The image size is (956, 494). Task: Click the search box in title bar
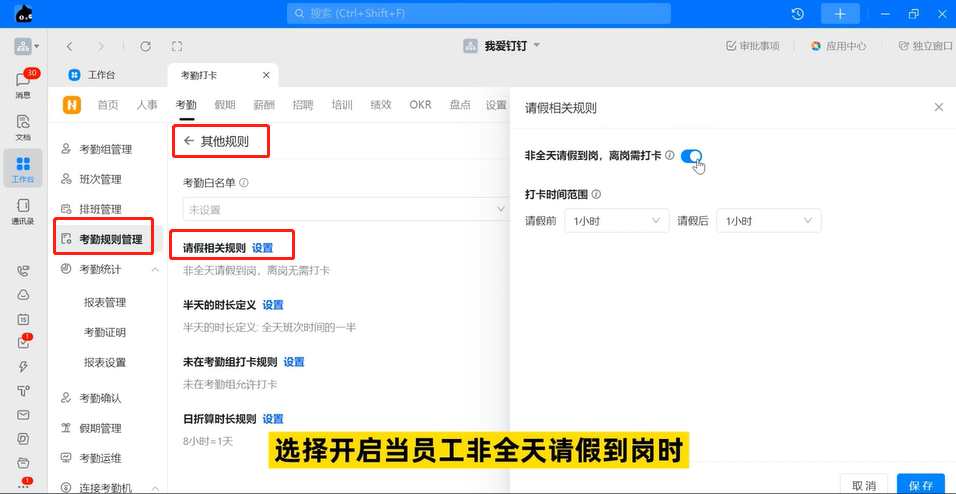point(479,13)
